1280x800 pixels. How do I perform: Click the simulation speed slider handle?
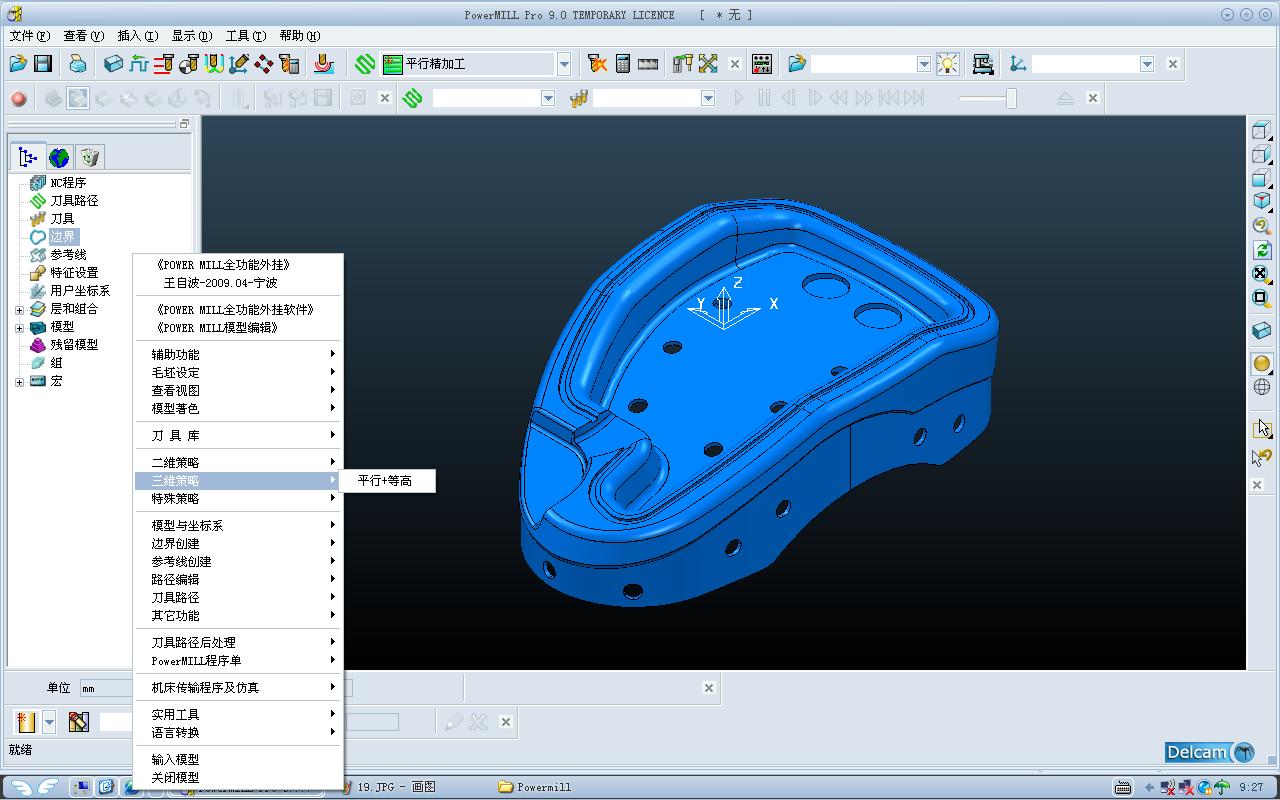[x=1011, y=98]
